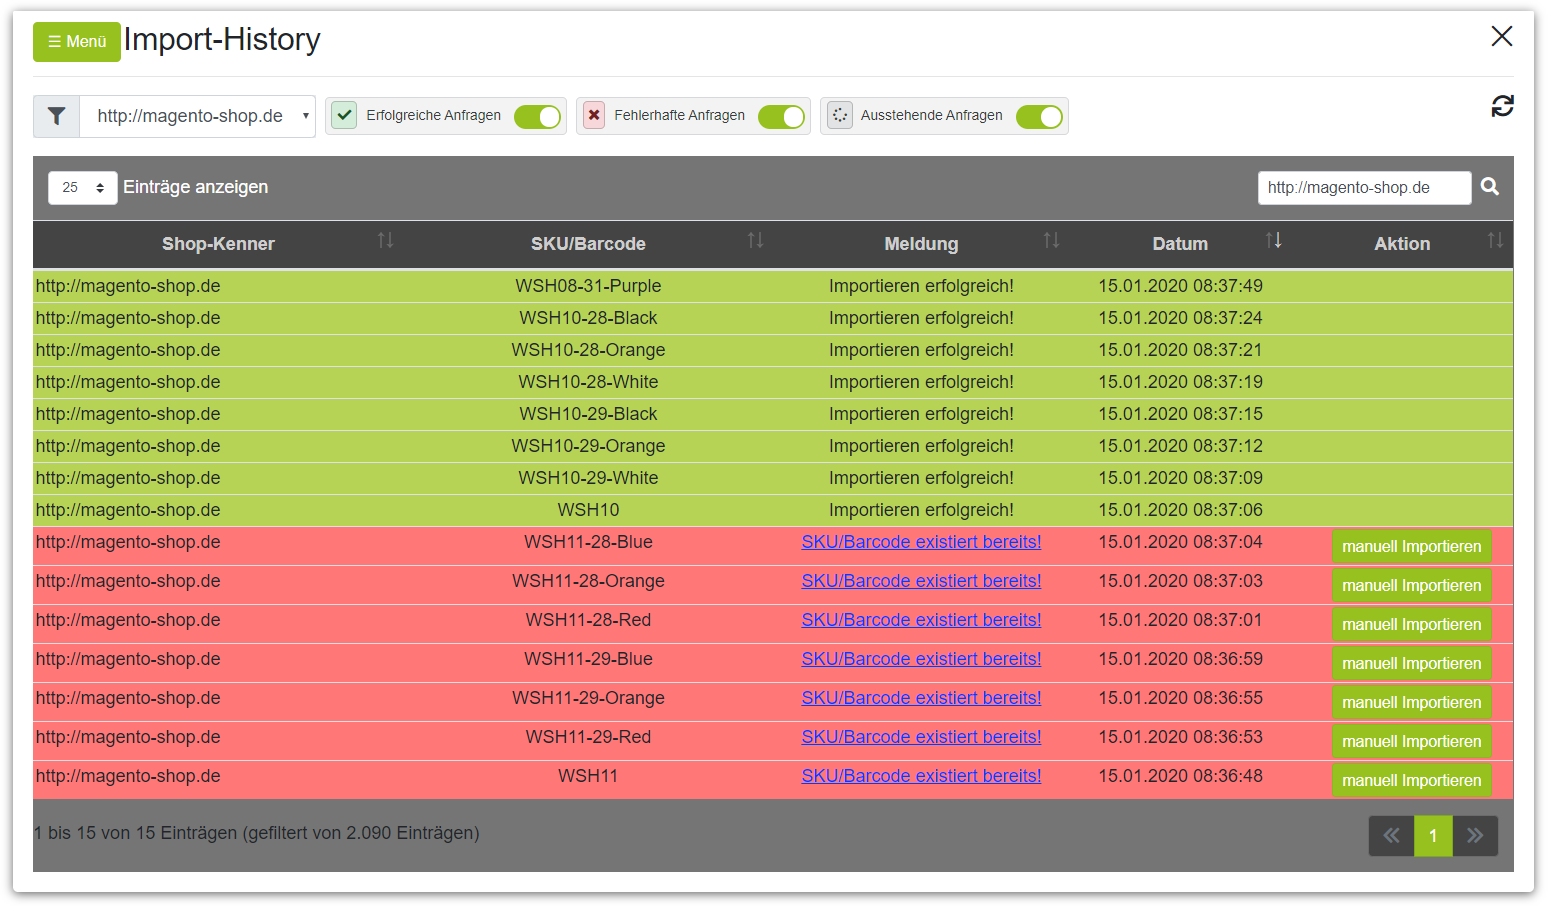Screen dimensions: 1552x906
Task: Open error link for WSH11-28-Blue
Action: coord(921,542)
